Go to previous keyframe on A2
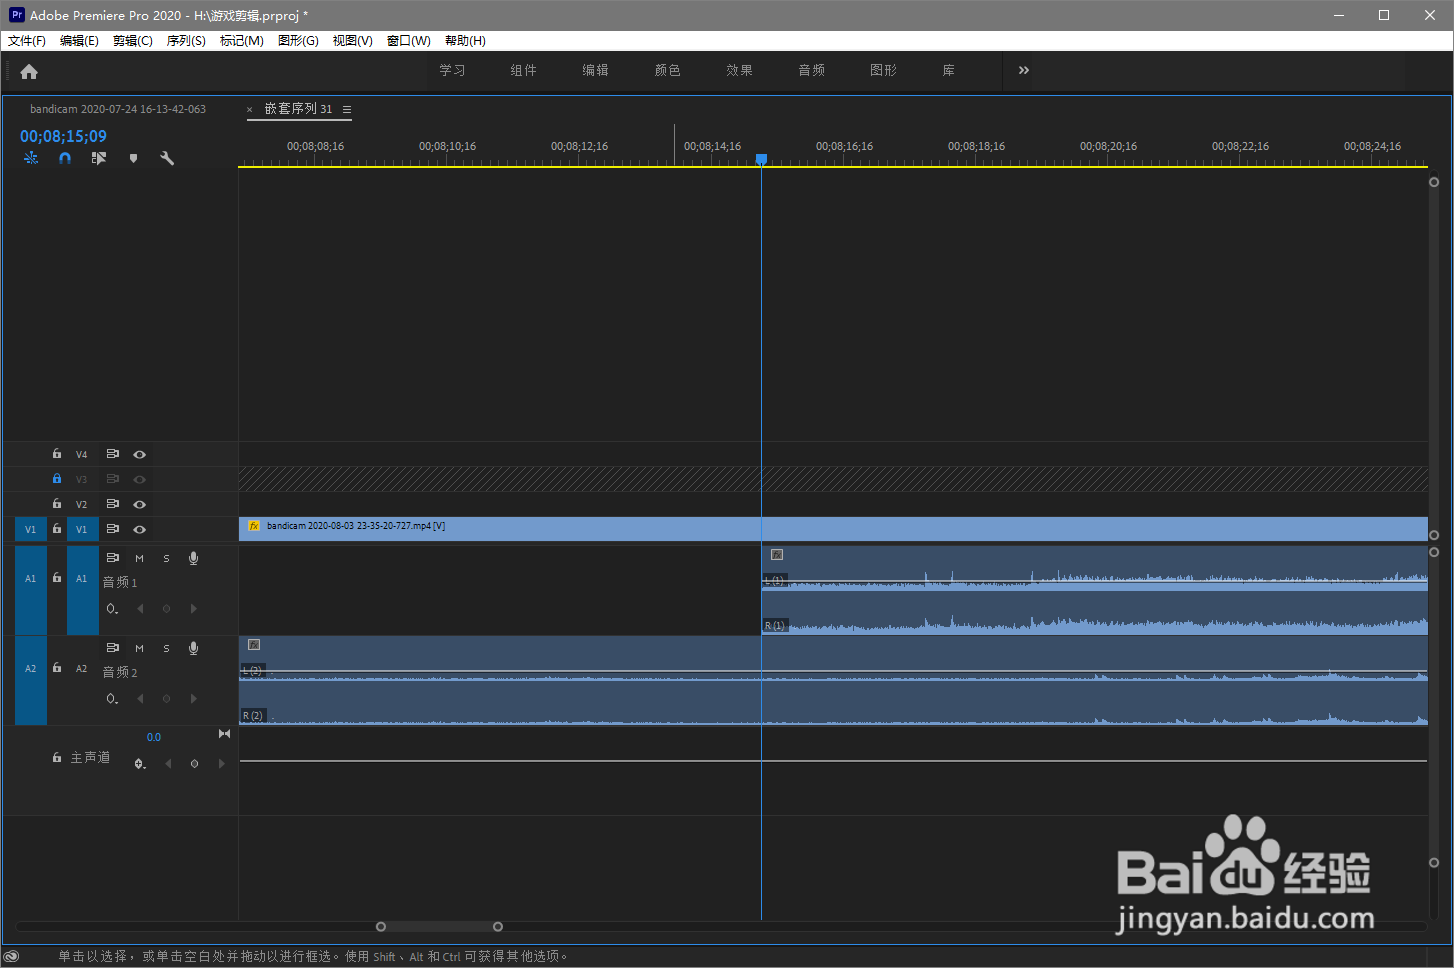The width and height of the screenshot is (1454, 968). click(140, 699)
